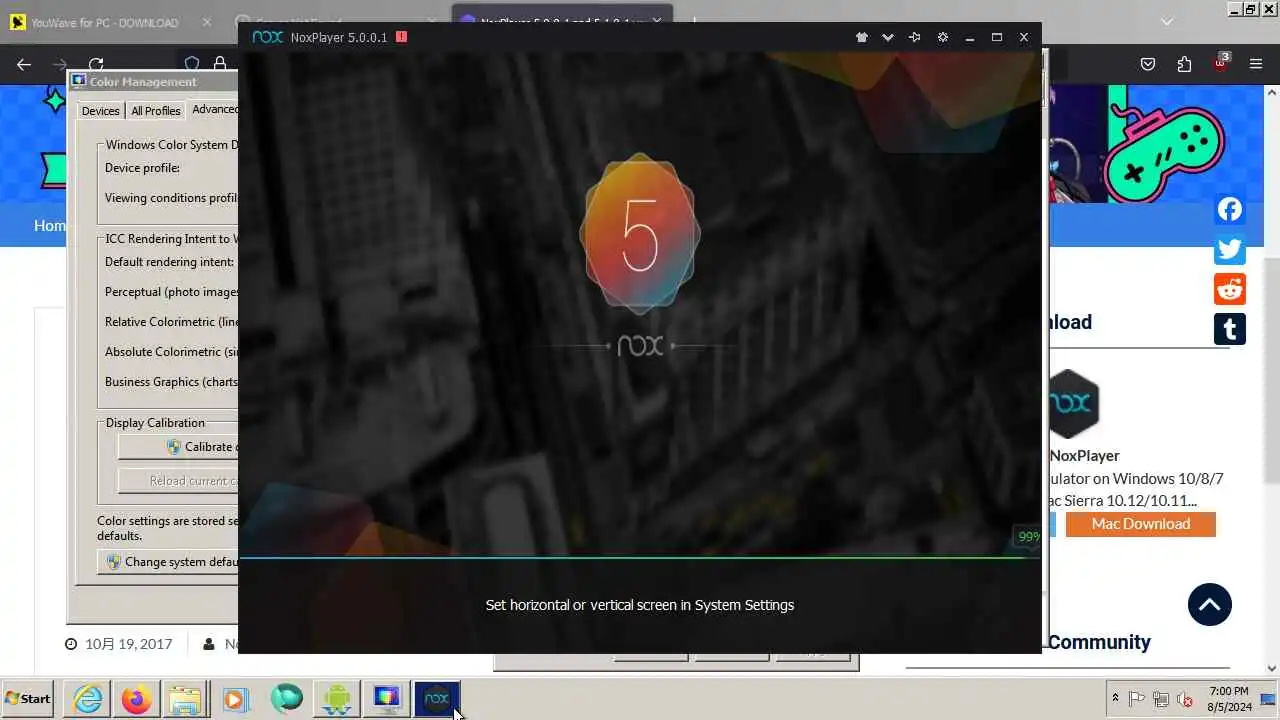The width and height of the screenshot is (1280, 720).
Task: Open Firefox list all tabs chevron
Action: tap(1166, 21)
